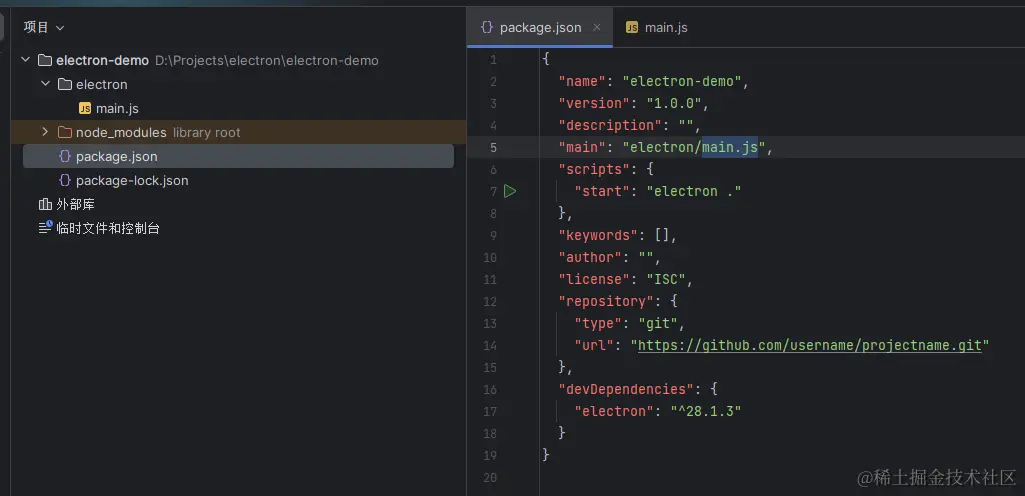Open the 项目 view dropdown

[44, 27]
